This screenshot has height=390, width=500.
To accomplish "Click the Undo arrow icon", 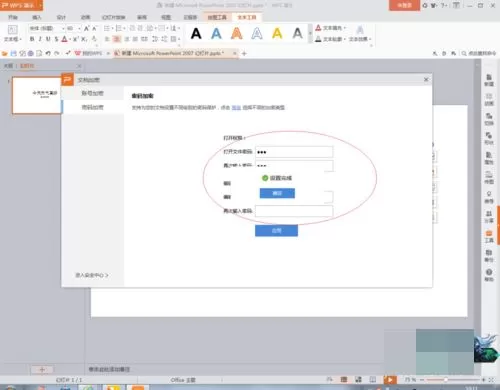I will [x=48, y=53].
